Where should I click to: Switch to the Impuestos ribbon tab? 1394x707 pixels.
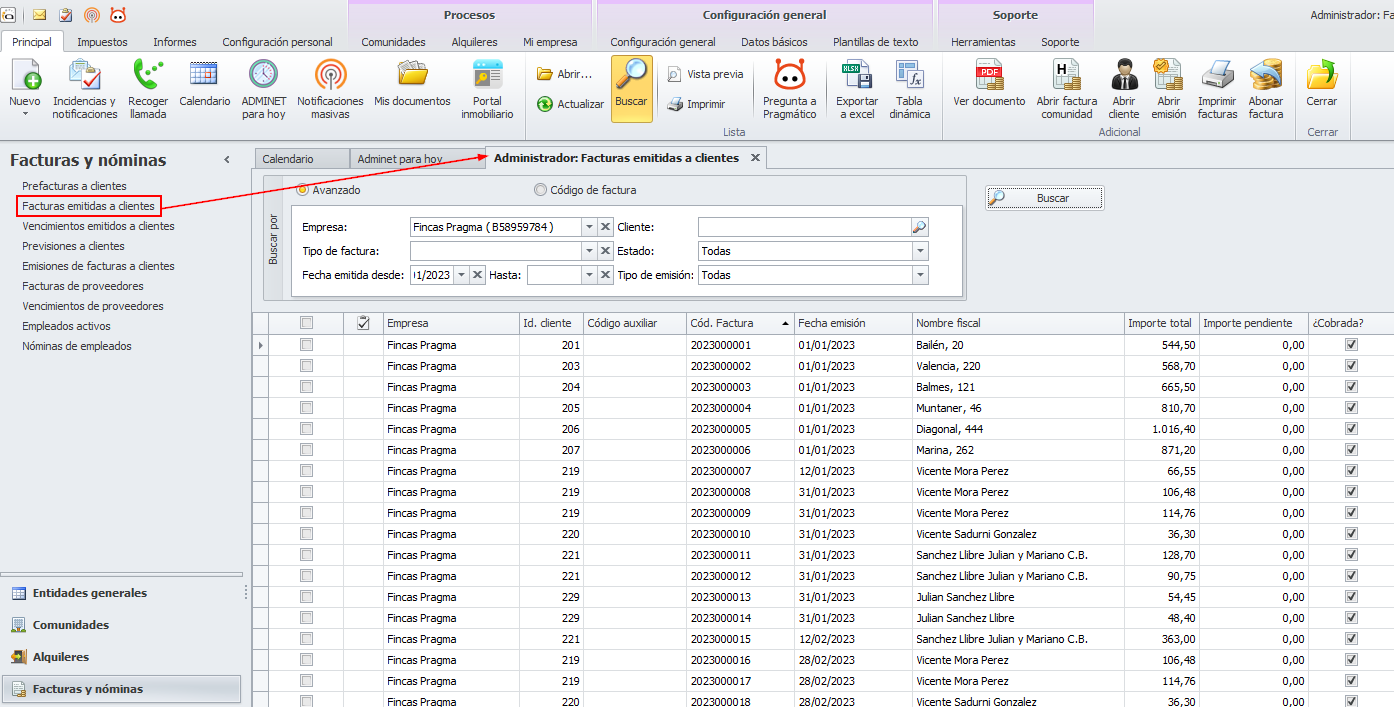click(x=102, y=42)
